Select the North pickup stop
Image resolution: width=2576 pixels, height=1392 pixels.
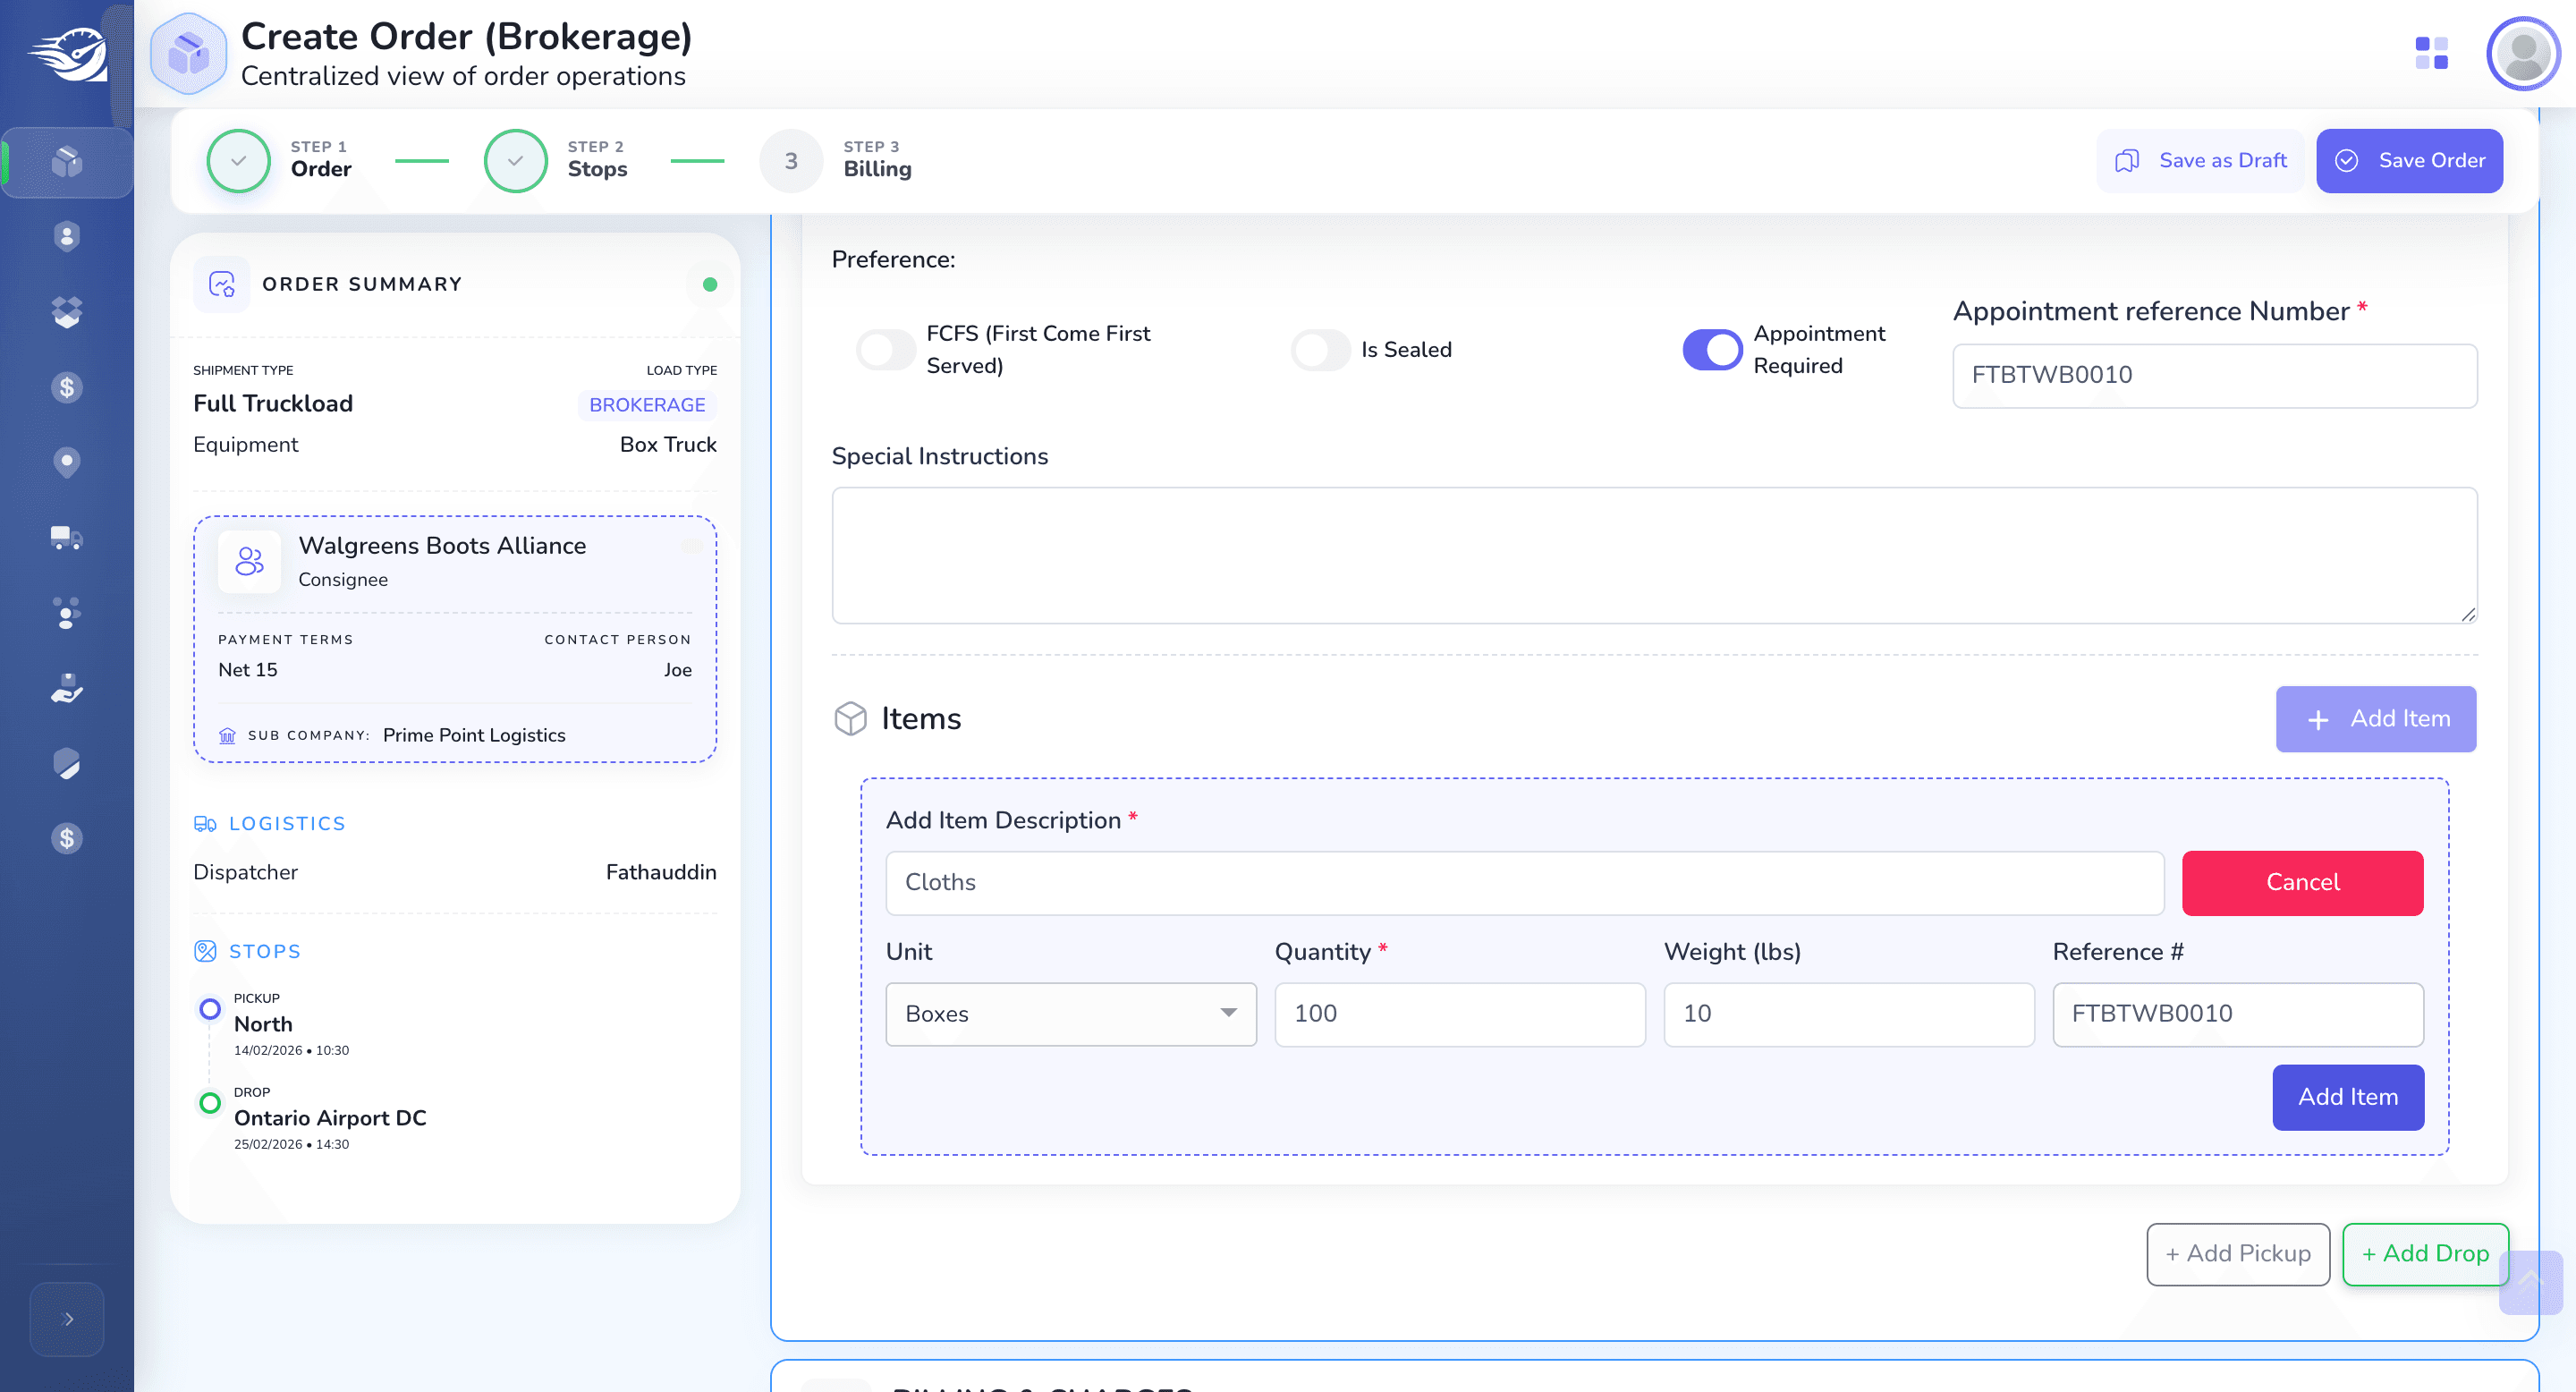tap(263, 1024)
